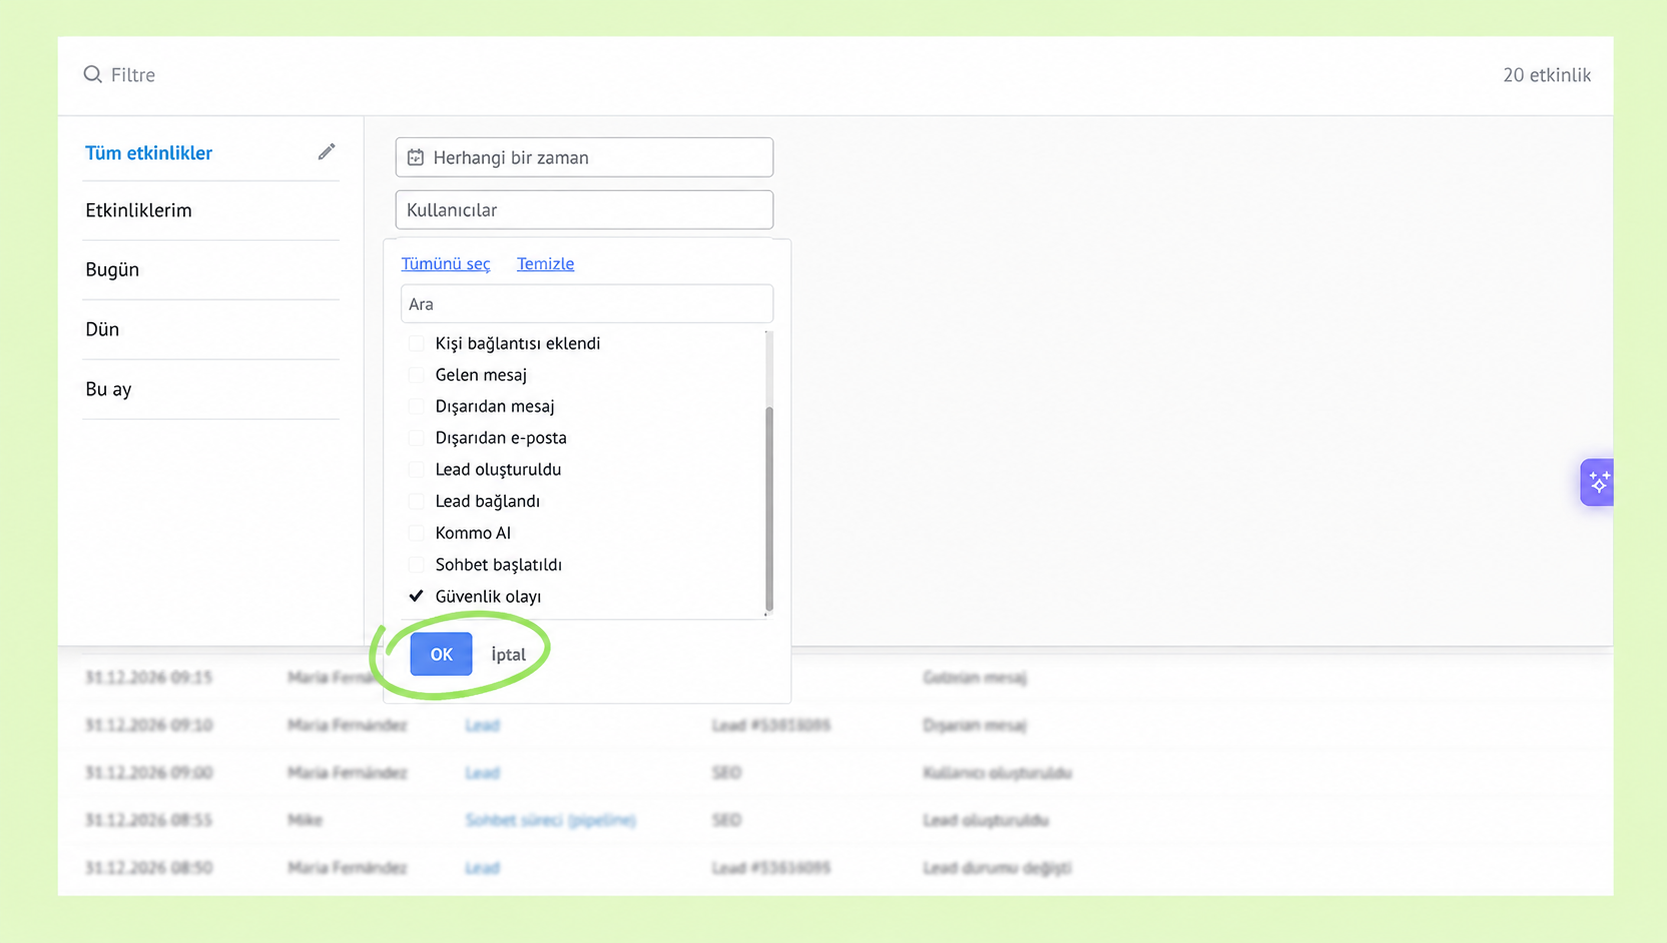Screen dimensions: 1667x943
Task: Open the Kullanıcılar selector field
Action: 584,210
